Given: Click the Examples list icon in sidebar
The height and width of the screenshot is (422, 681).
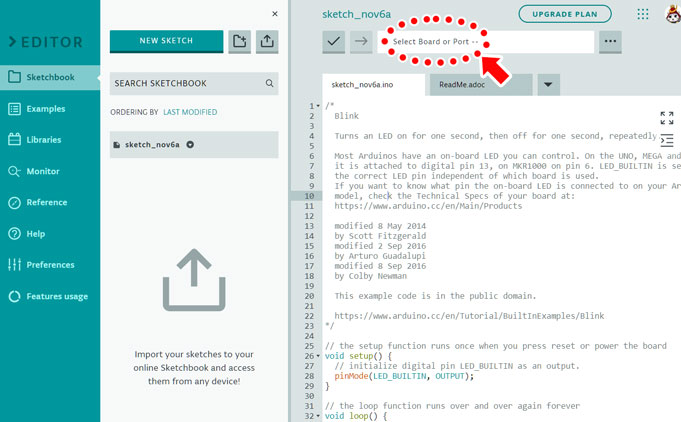Looking at the screenshot, I should pos(14,109).
